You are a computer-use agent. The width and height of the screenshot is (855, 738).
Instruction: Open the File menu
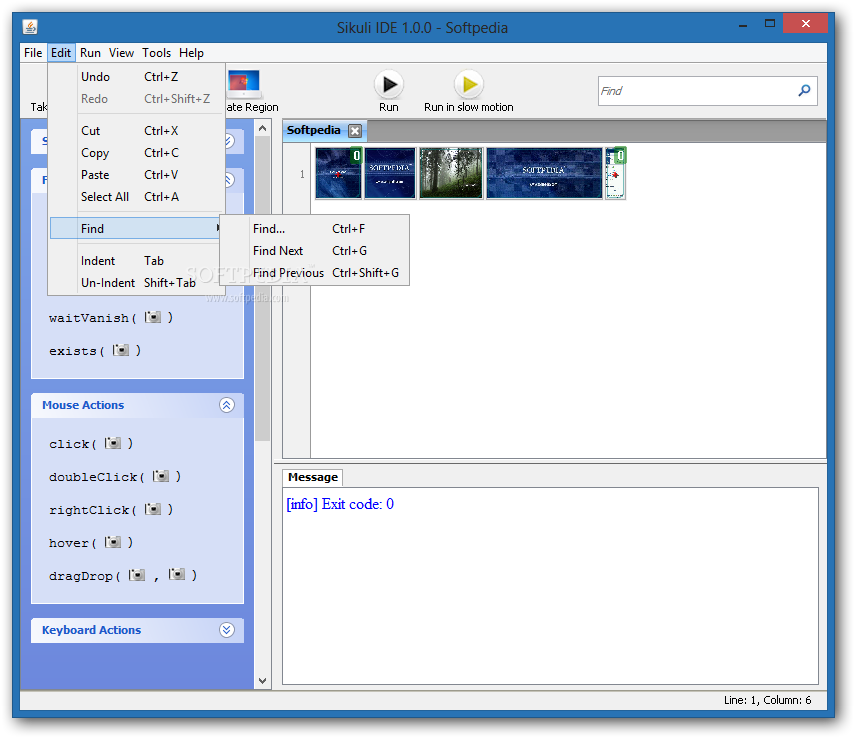pyautogui.click(x=33, y=53)
